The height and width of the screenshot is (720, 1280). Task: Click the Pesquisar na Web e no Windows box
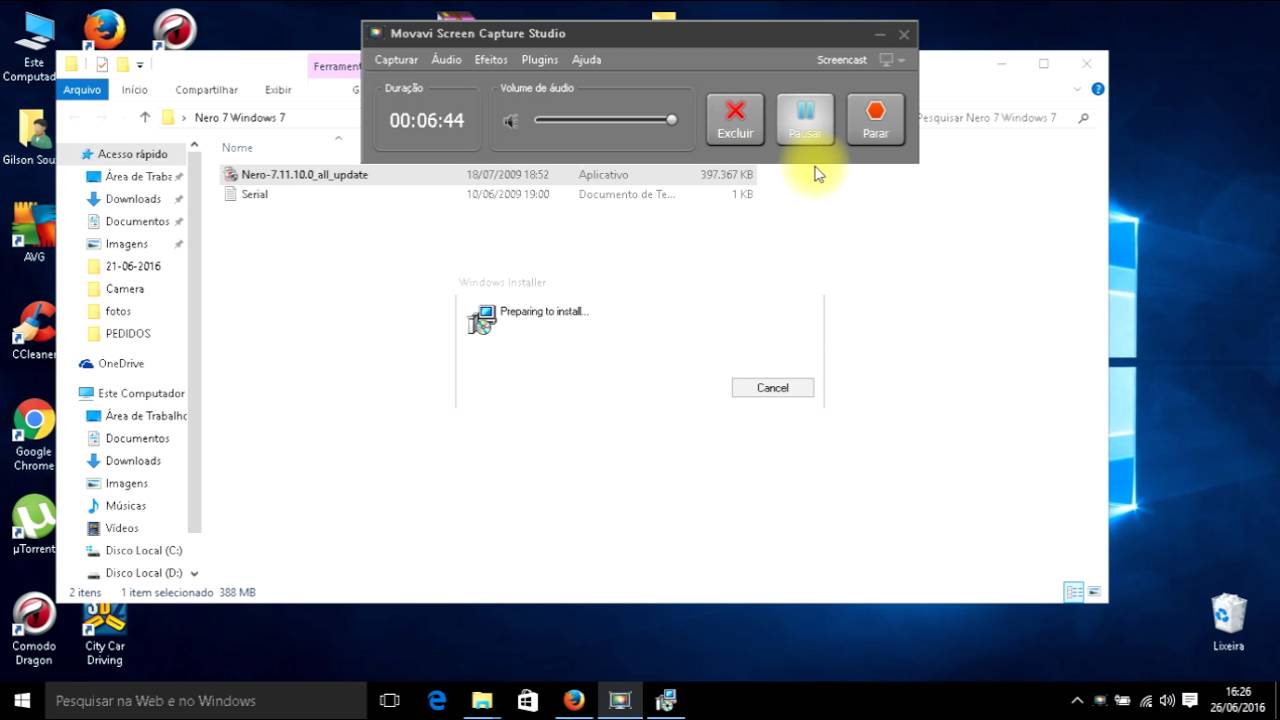tap(206, 701)
